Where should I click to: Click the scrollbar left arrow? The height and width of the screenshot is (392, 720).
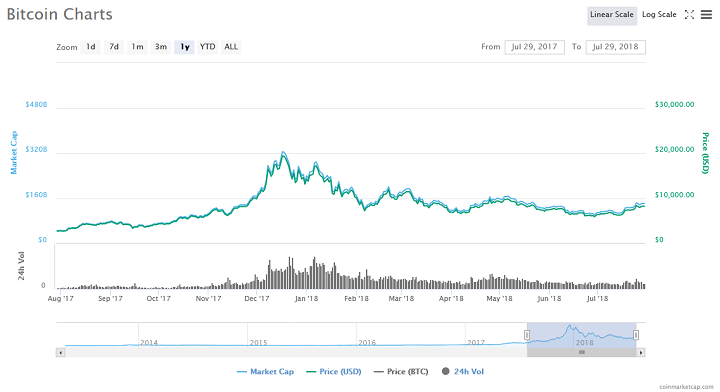click(x=61, y=353)
